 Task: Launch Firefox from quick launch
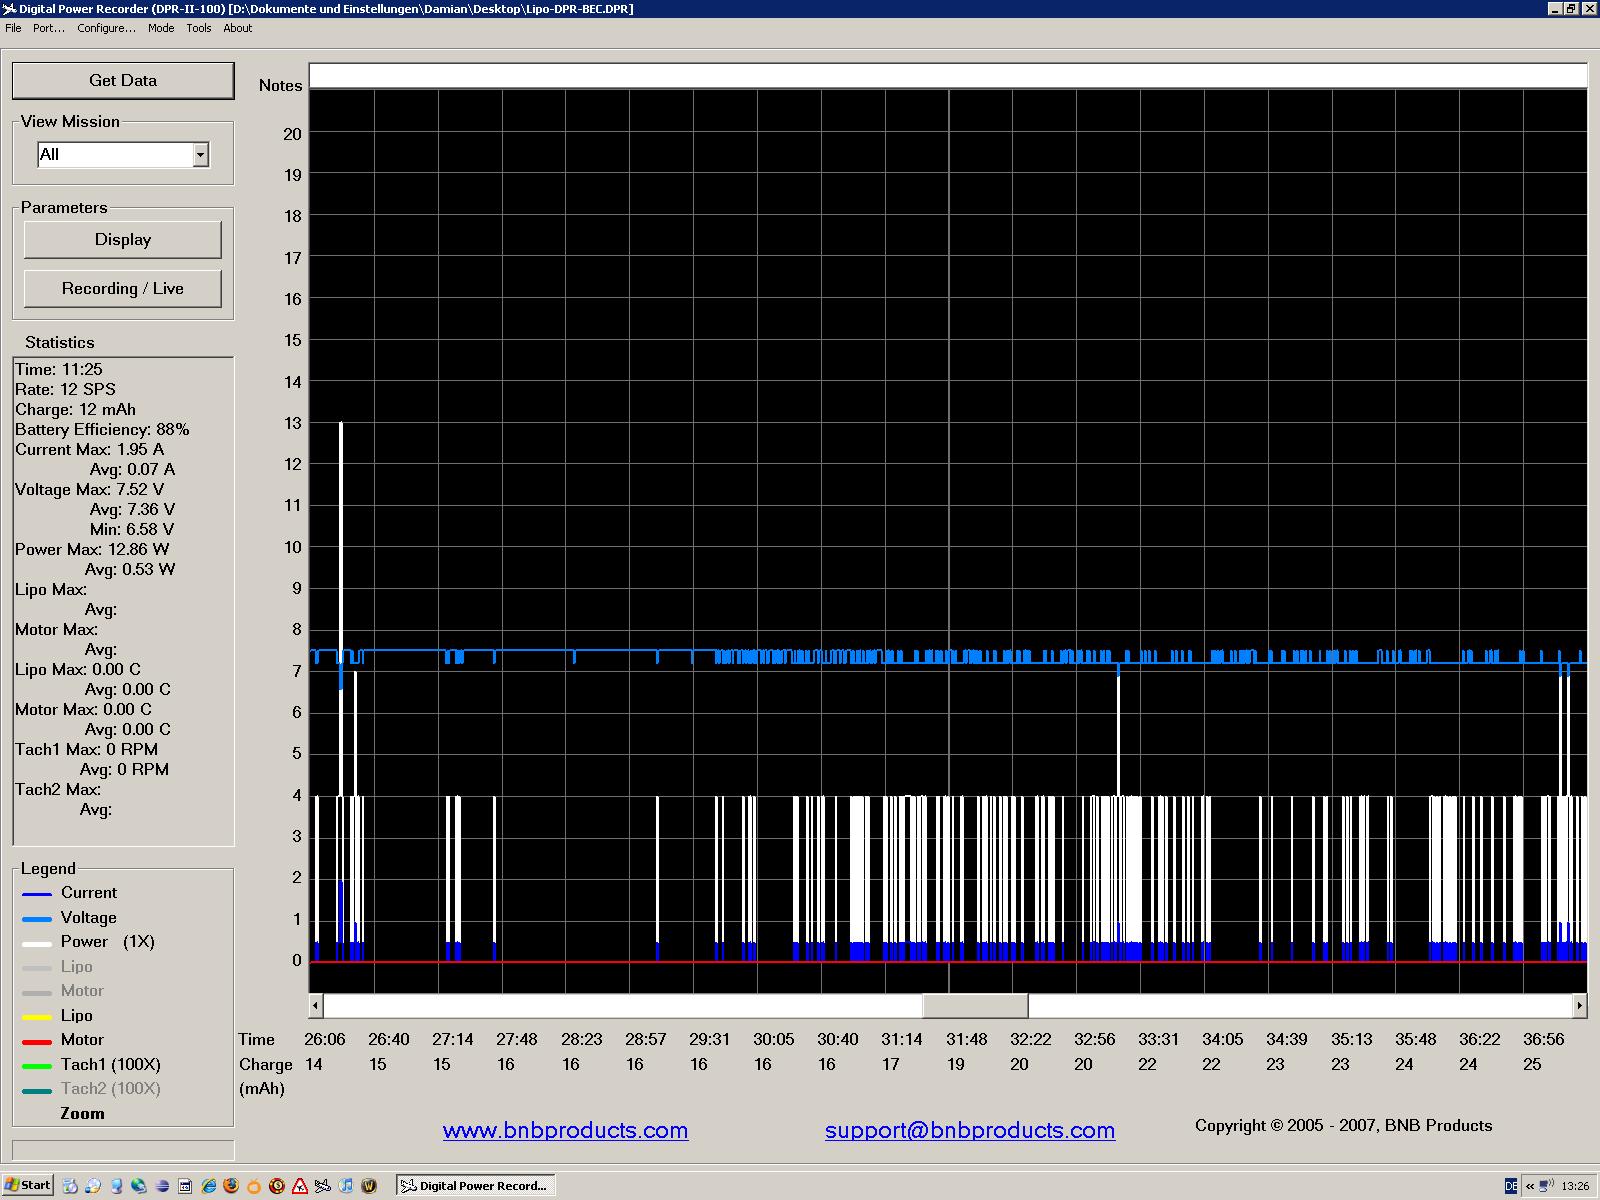point(231,1186)
